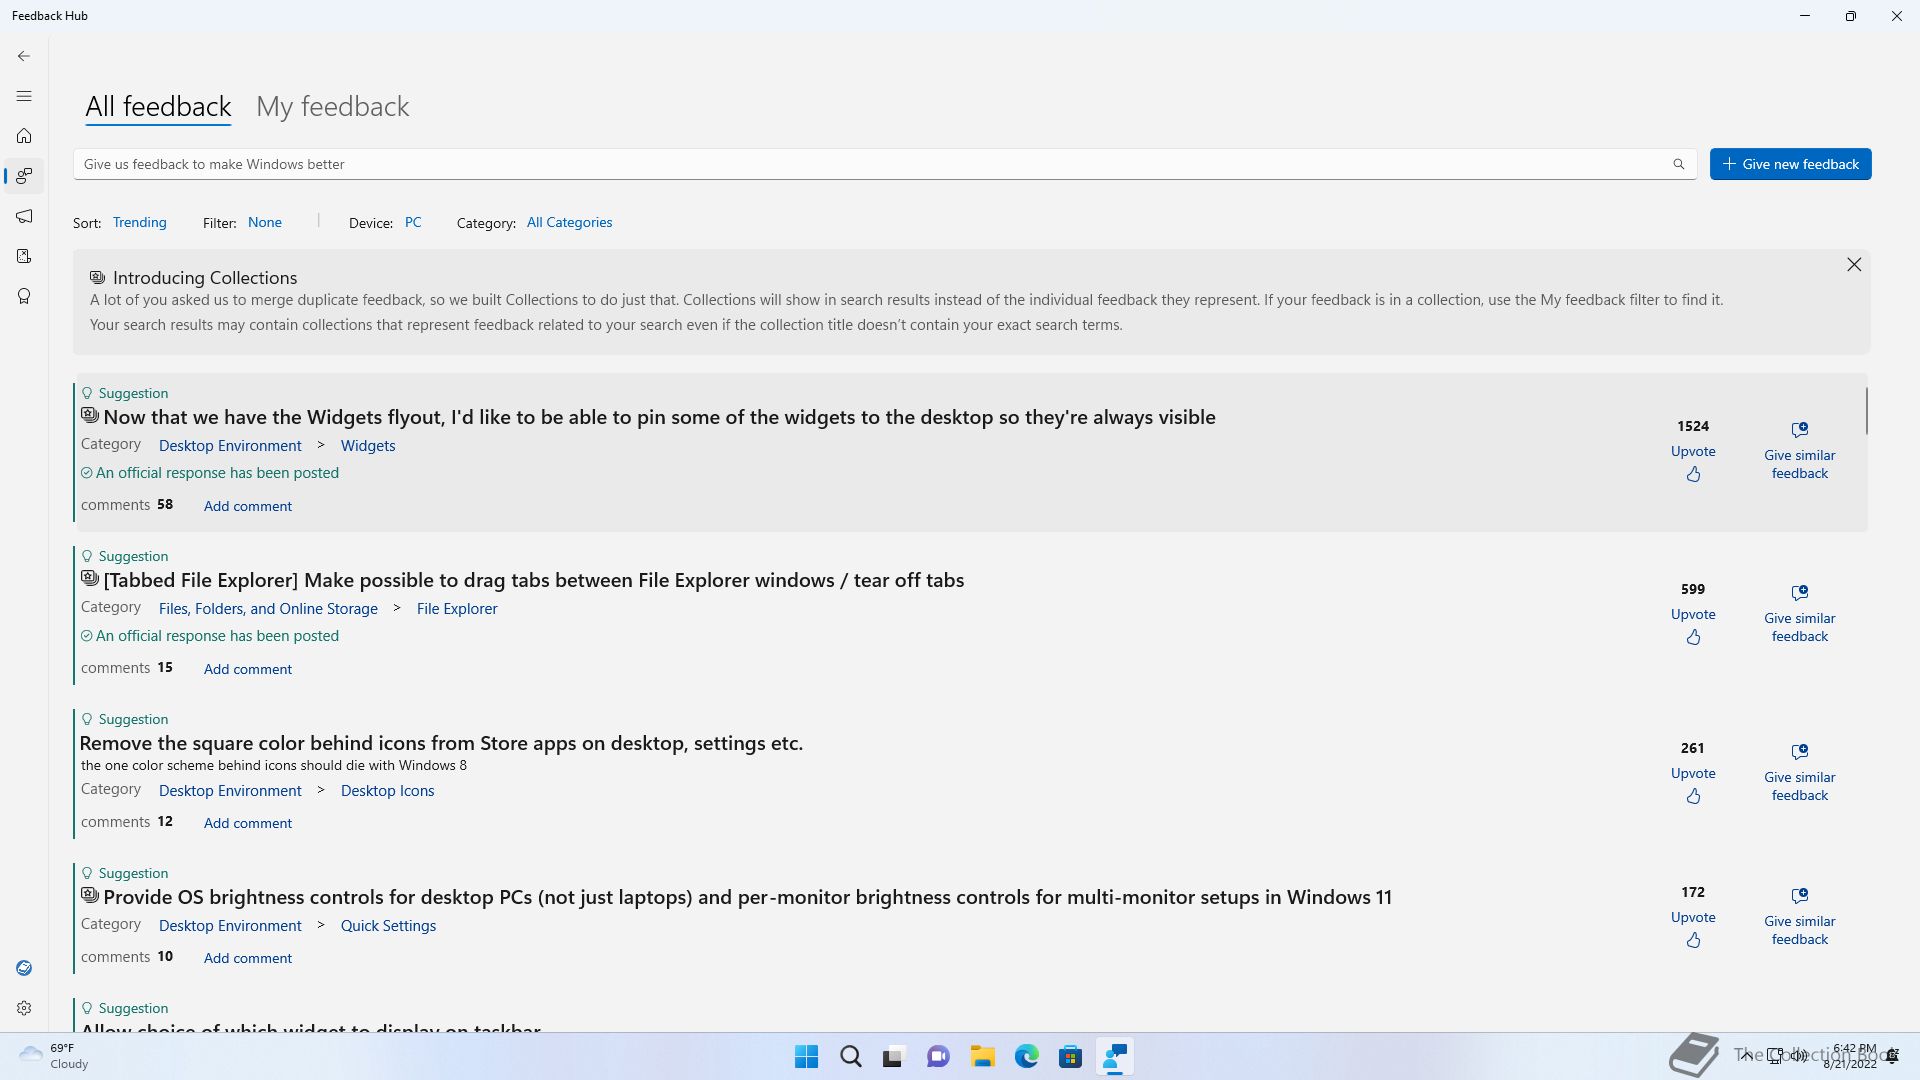Image resolution: width=1920 pixels, height=1080 pixels.
Task: Launch Microsoft Edge from taskbar
Action: click(x=1026, y=1056)
